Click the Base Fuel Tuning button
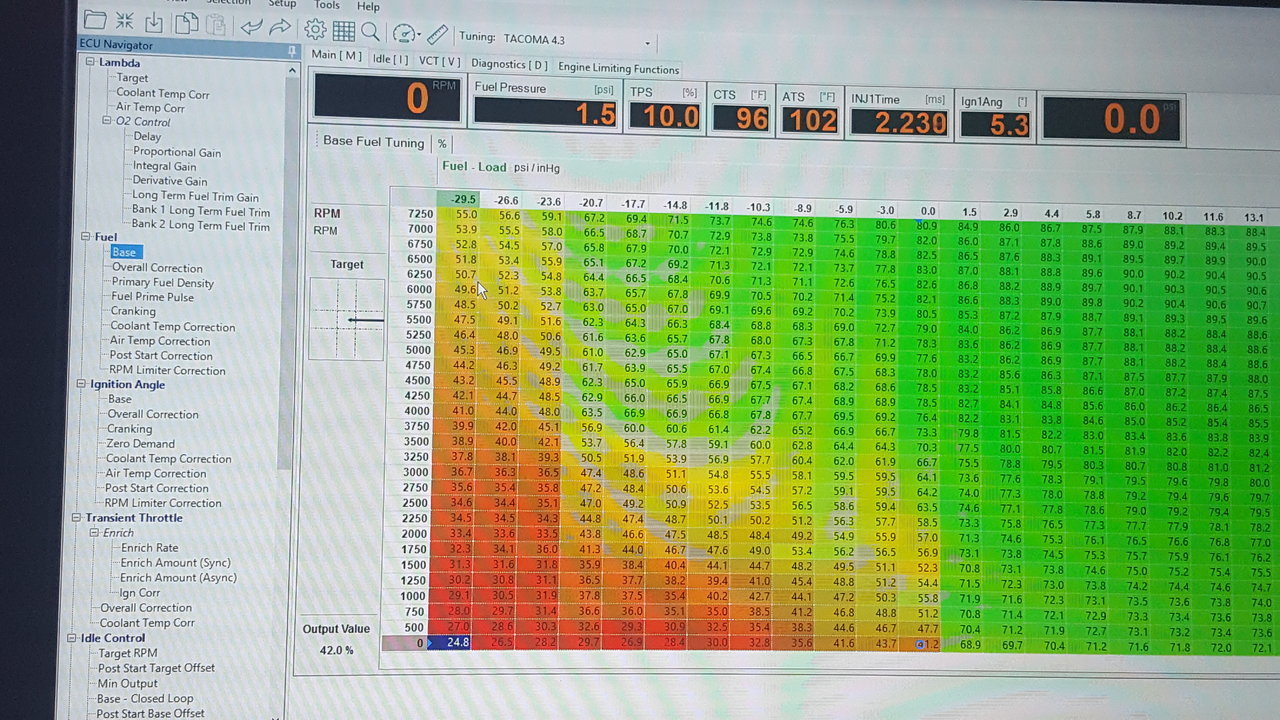 (x=373, y=142)
